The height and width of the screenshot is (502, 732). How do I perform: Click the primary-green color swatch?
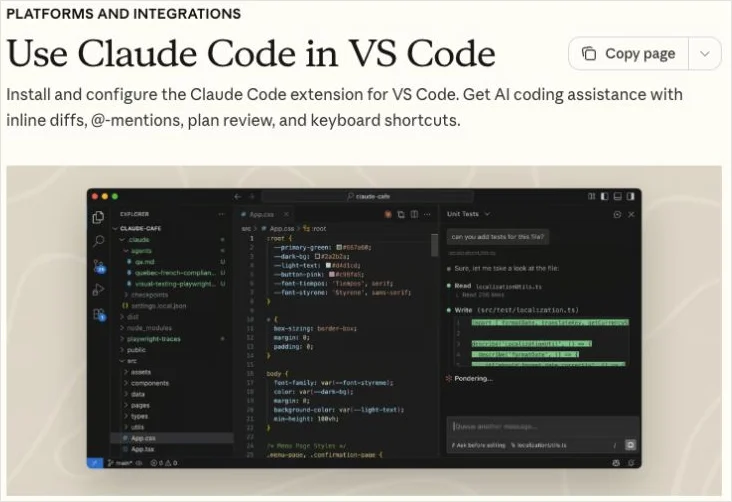point(339,247)
